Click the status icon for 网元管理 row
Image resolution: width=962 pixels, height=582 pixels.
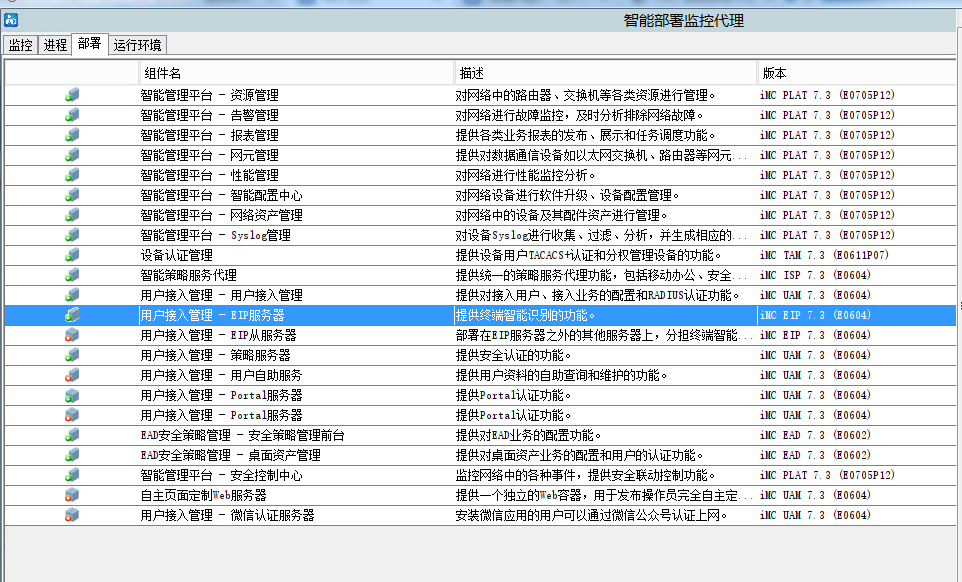(72, 155)
